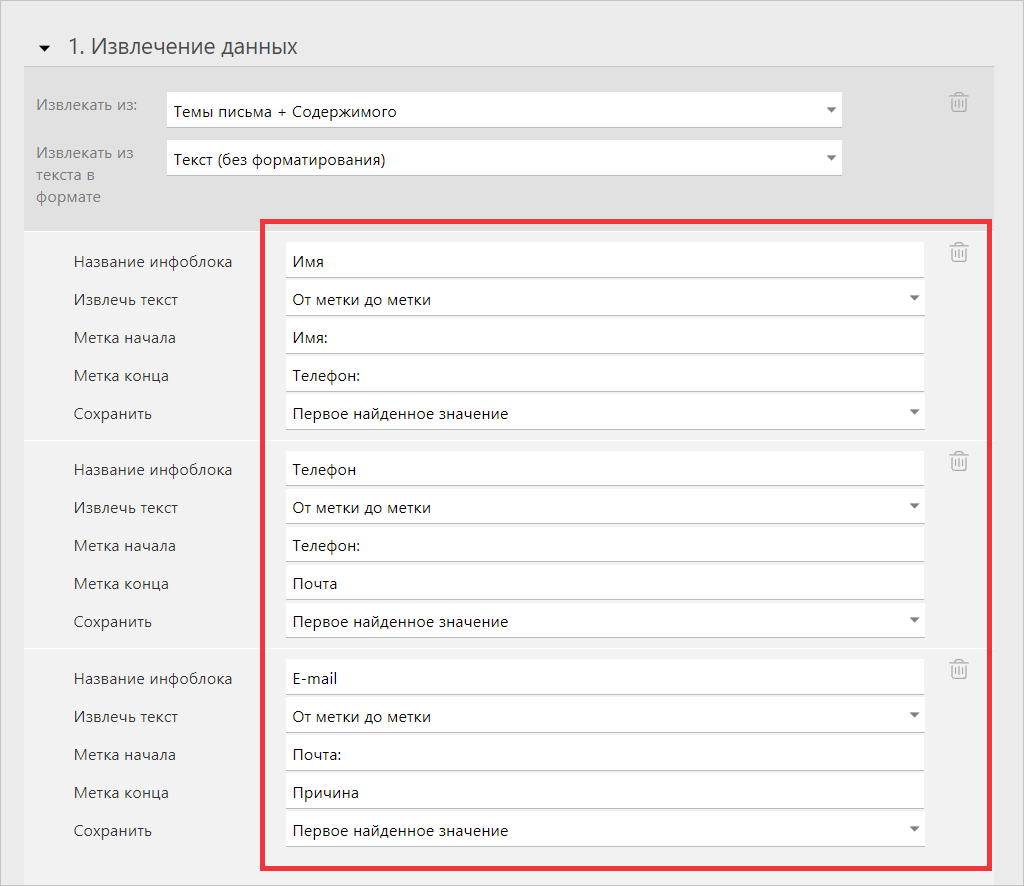Click the infoblock name field containing 'E-mail'
The height and width of the screenshot is (886, 1024).
coord(605,678)
